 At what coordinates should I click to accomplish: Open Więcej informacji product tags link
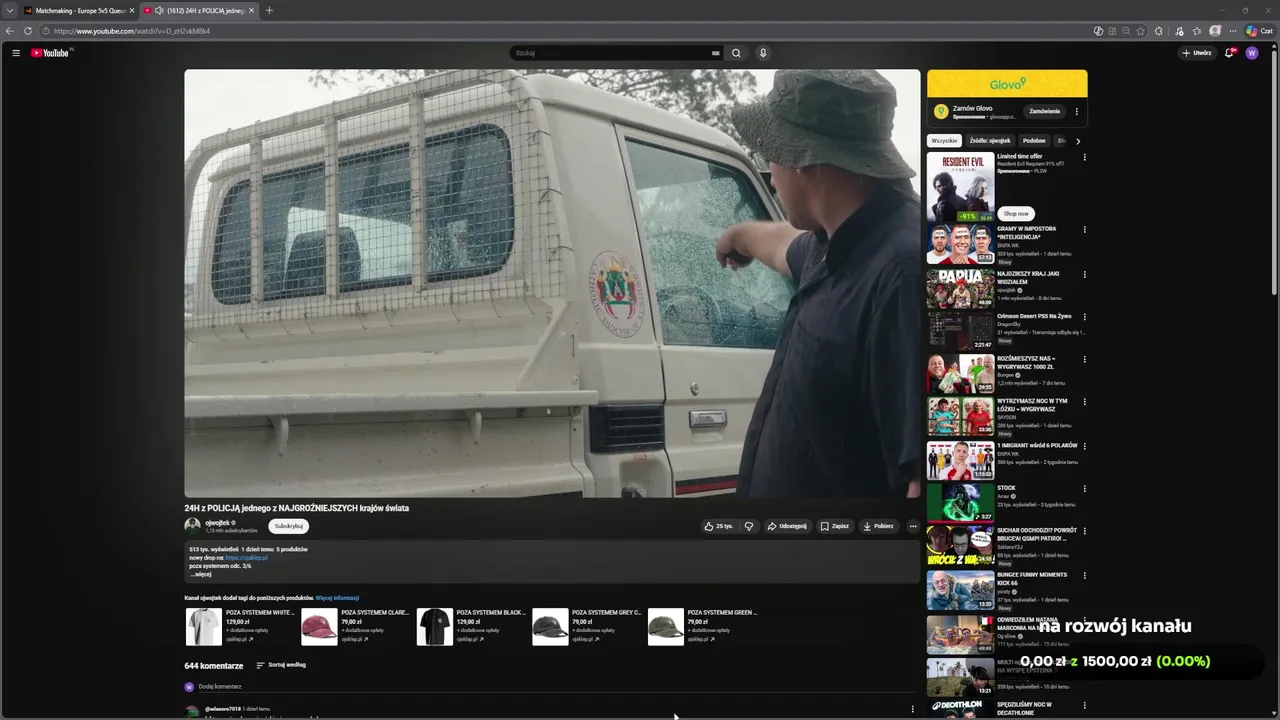point(337,598)
